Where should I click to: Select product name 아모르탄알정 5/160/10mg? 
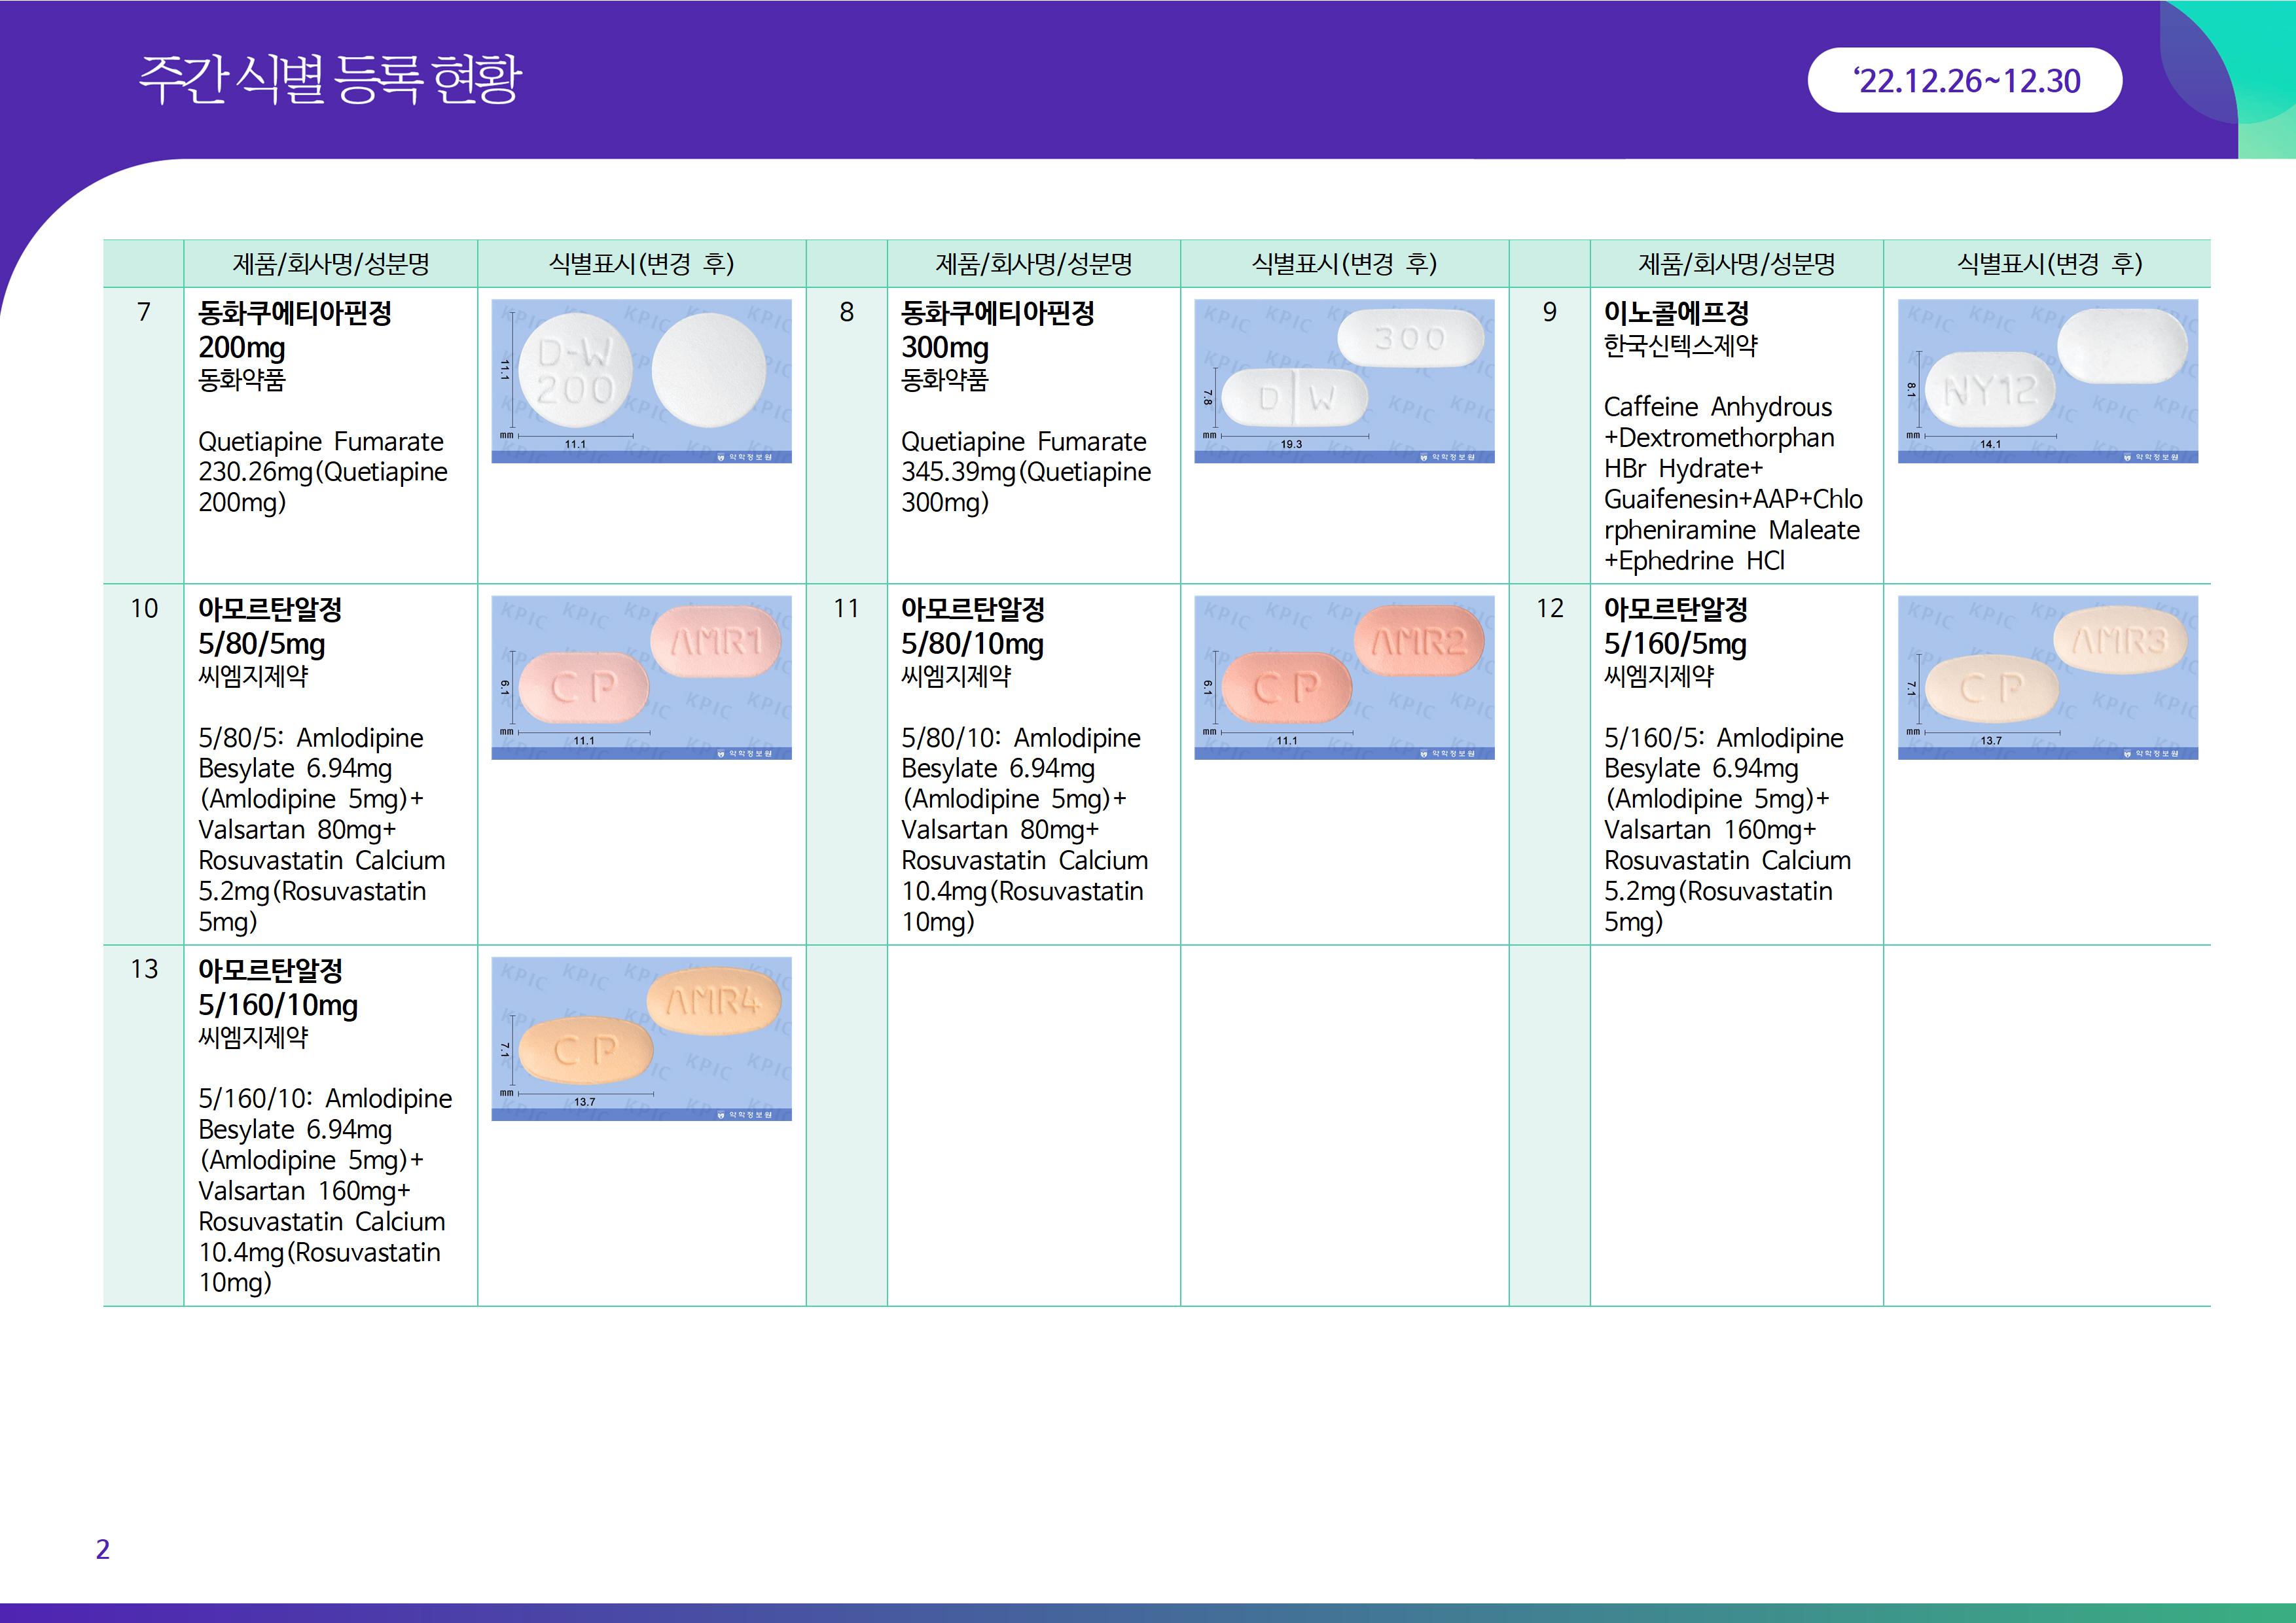[x=278, y=987]
